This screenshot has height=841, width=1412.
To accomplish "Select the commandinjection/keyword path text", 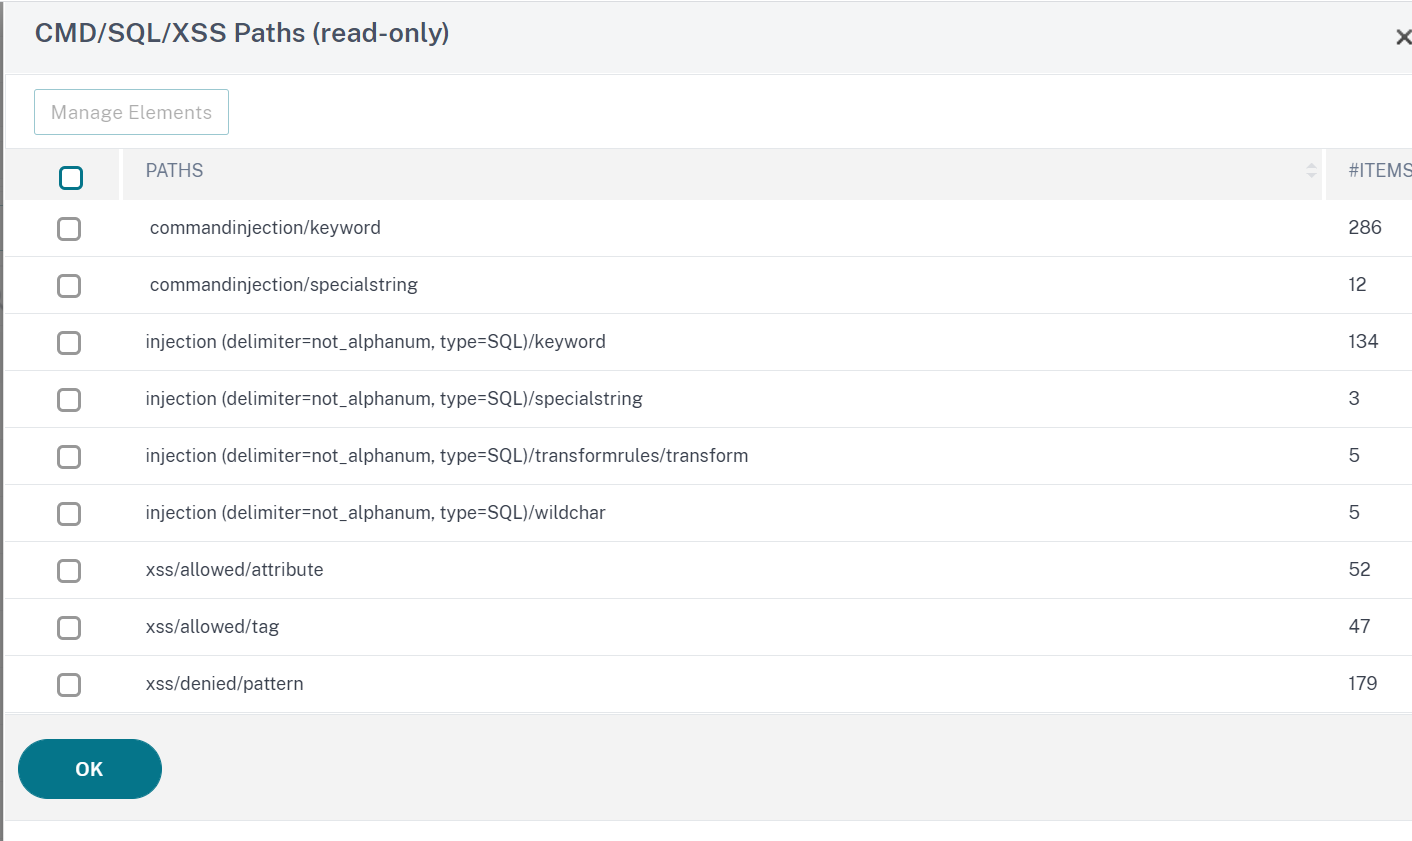I will point(265,228).
